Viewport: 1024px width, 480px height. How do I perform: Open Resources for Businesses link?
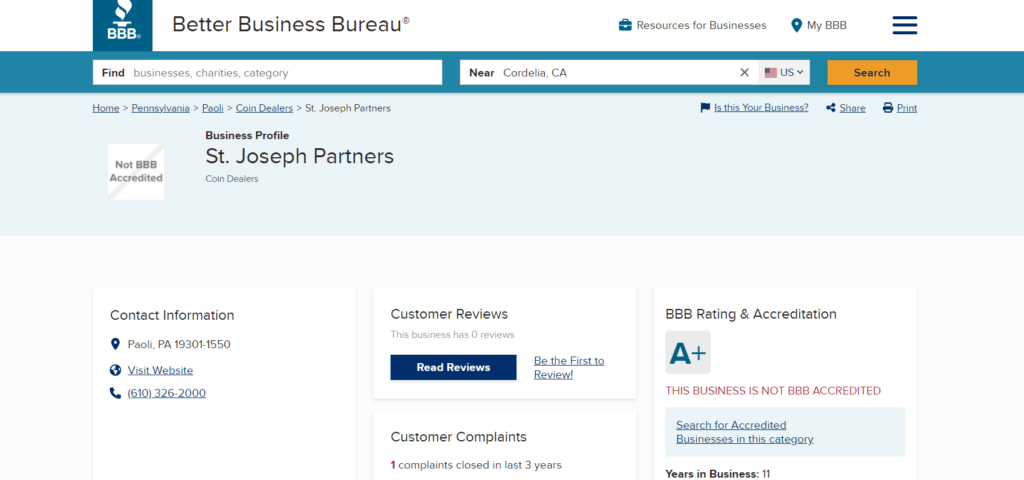701,25
